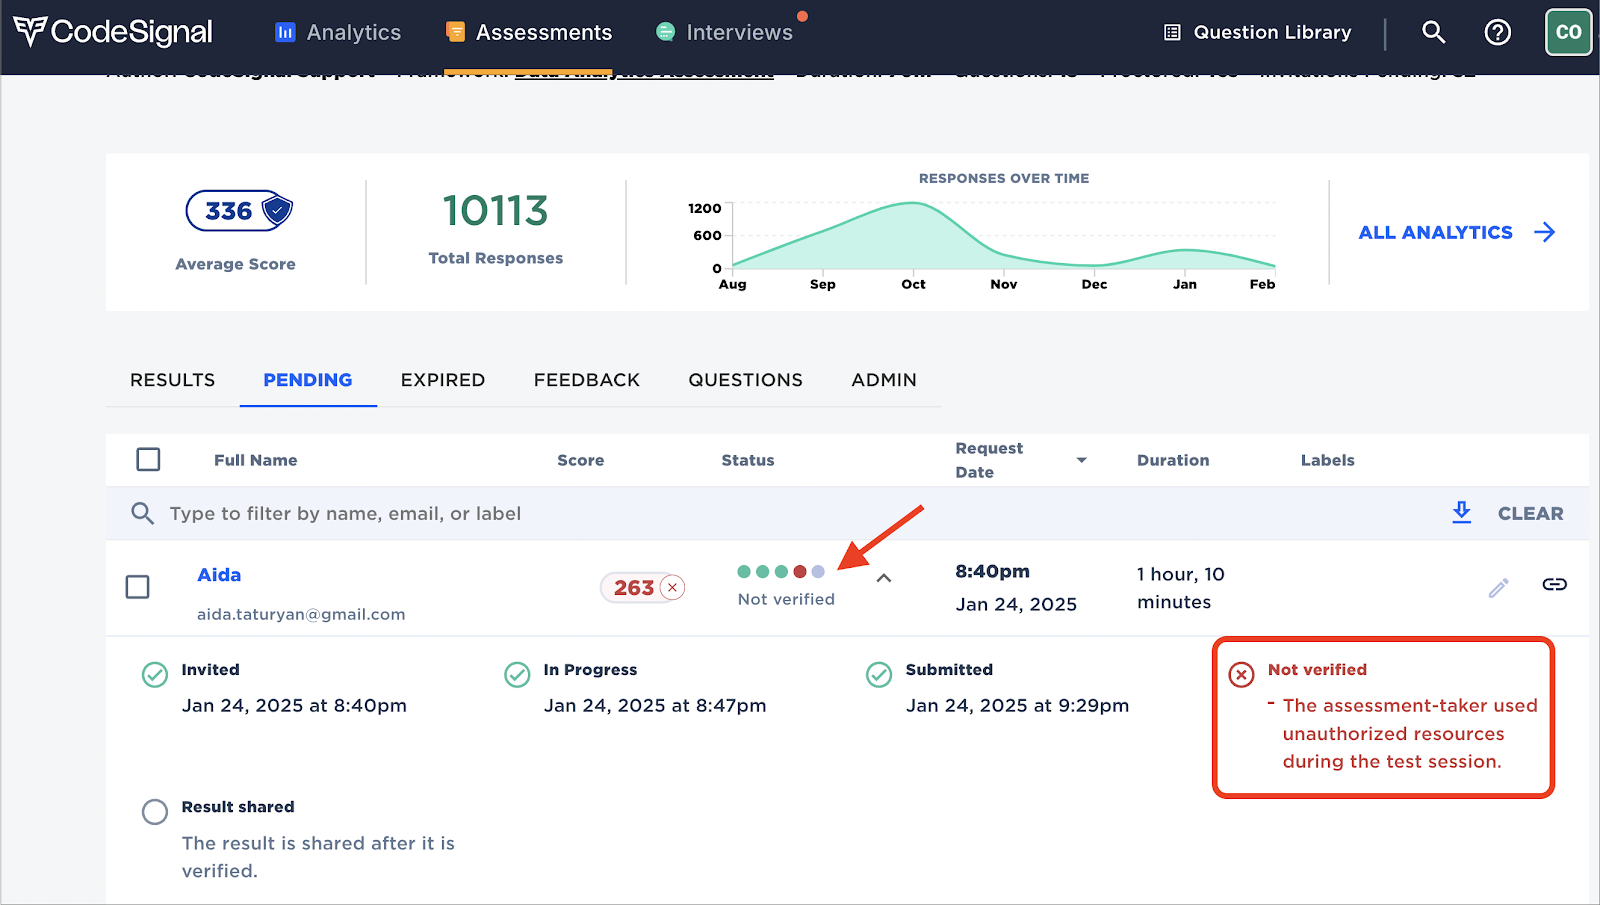Sort by Score column header
This screenshot has height=905, width=1600.
click(581, 460)
